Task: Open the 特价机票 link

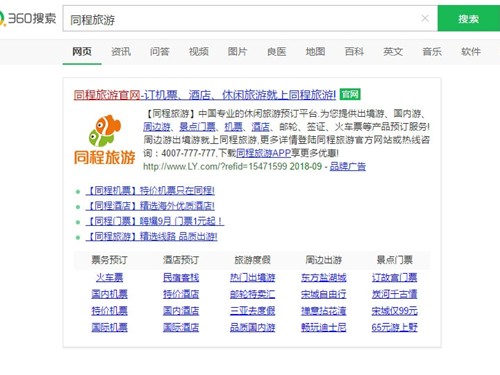Action: pyautogui.click(x=109, y=311)
